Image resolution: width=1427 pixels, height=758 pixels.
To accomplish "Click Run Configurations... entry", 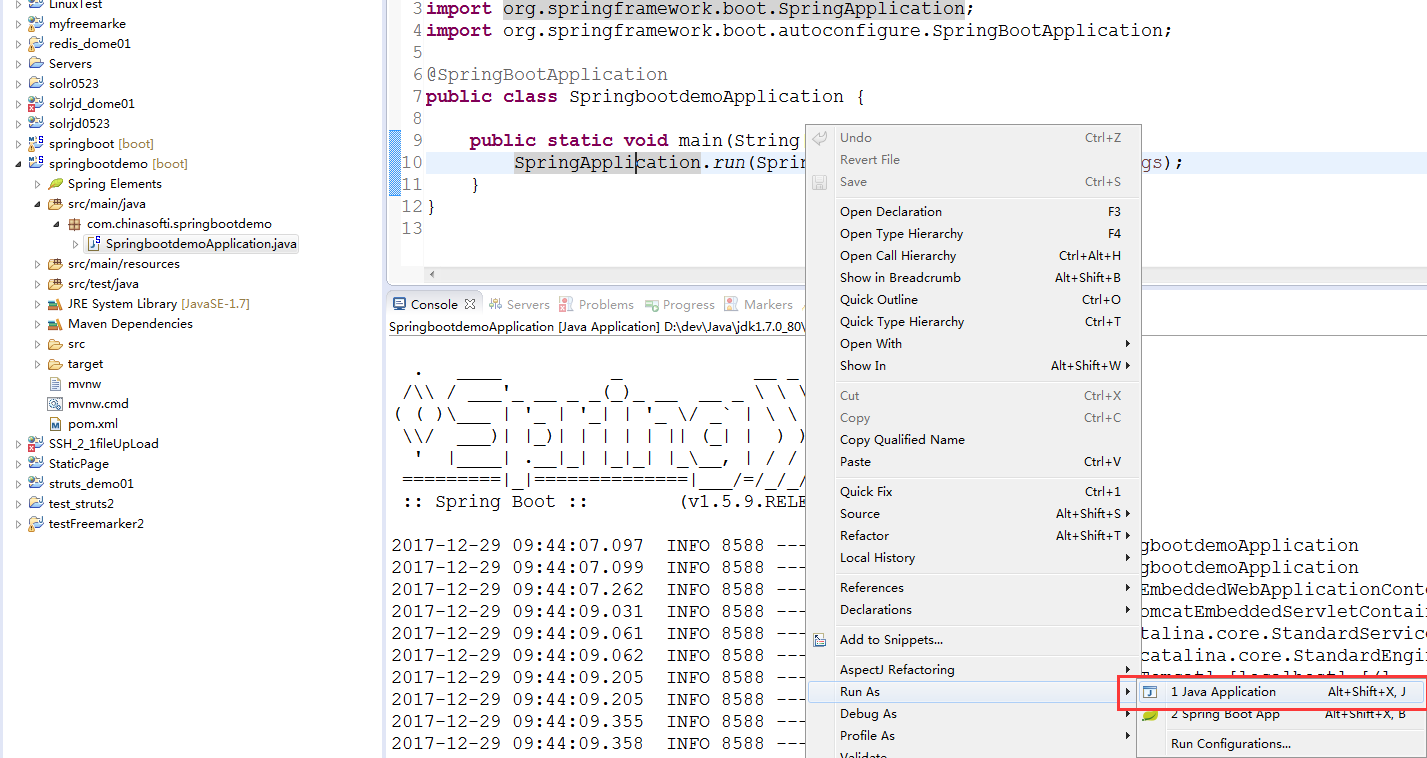I will click(1281, 744).
